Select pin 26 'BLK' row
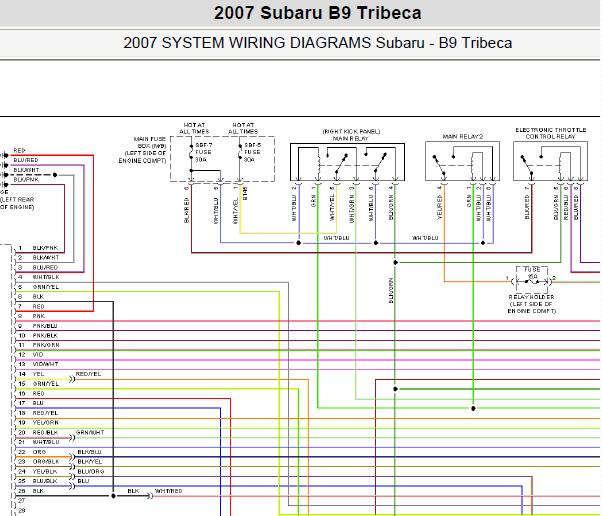Image resolution: width=602 pixels, height=516 pixels. coord(31,491)
